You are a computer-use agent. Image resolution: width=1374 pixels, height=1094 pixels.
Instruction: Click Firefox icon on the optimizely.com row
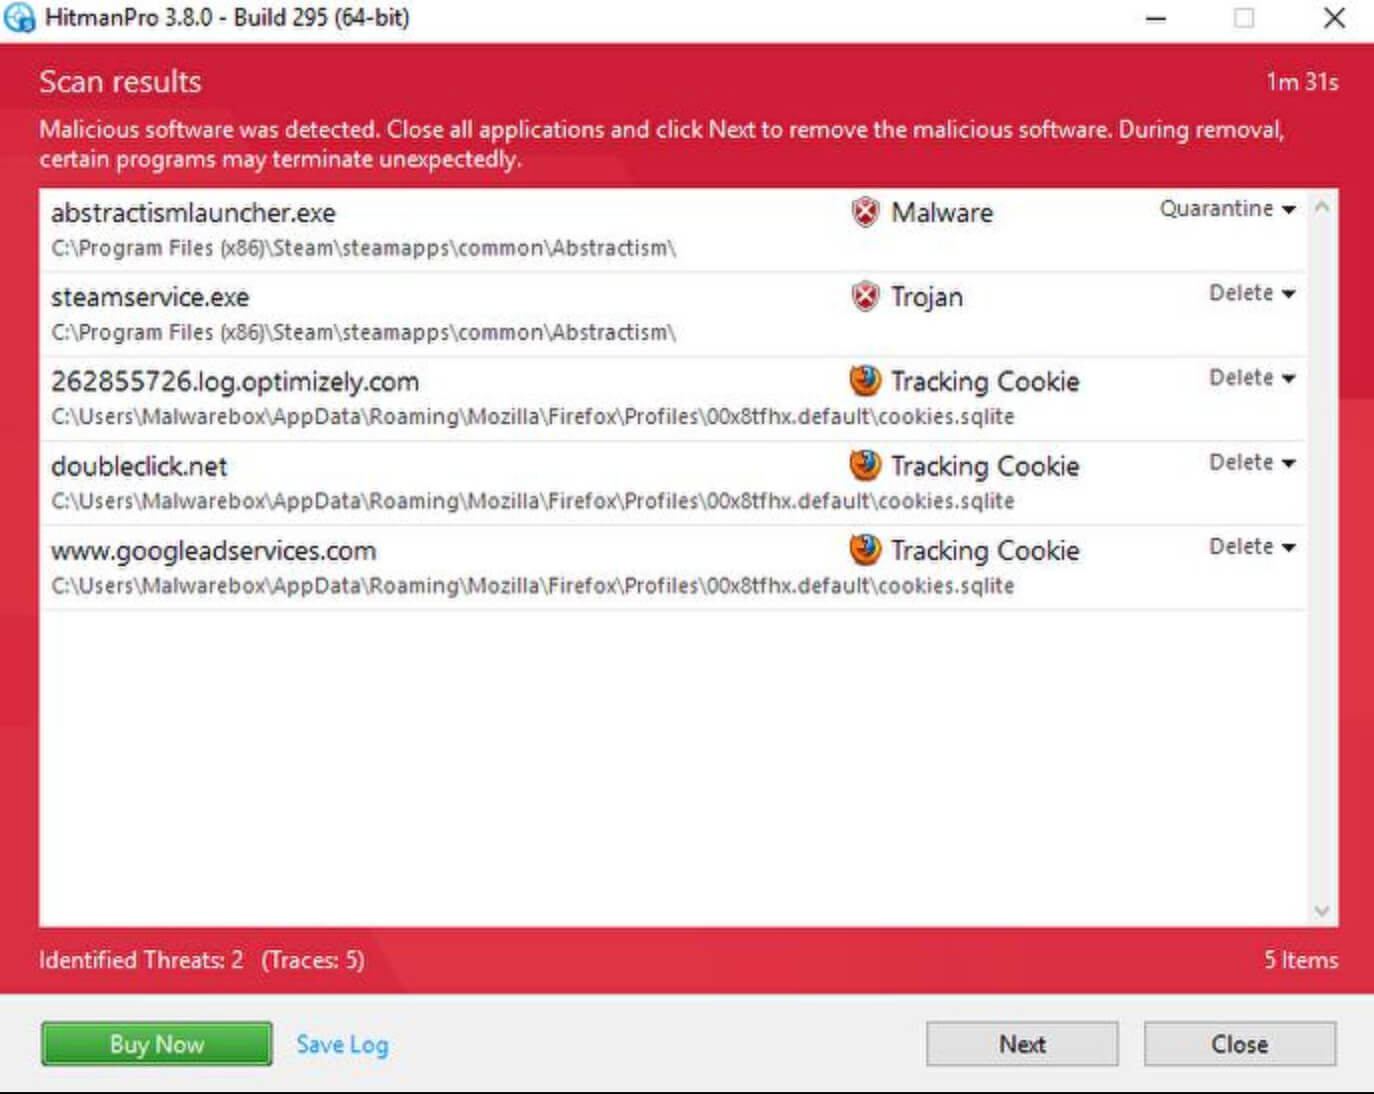point(865,380)
